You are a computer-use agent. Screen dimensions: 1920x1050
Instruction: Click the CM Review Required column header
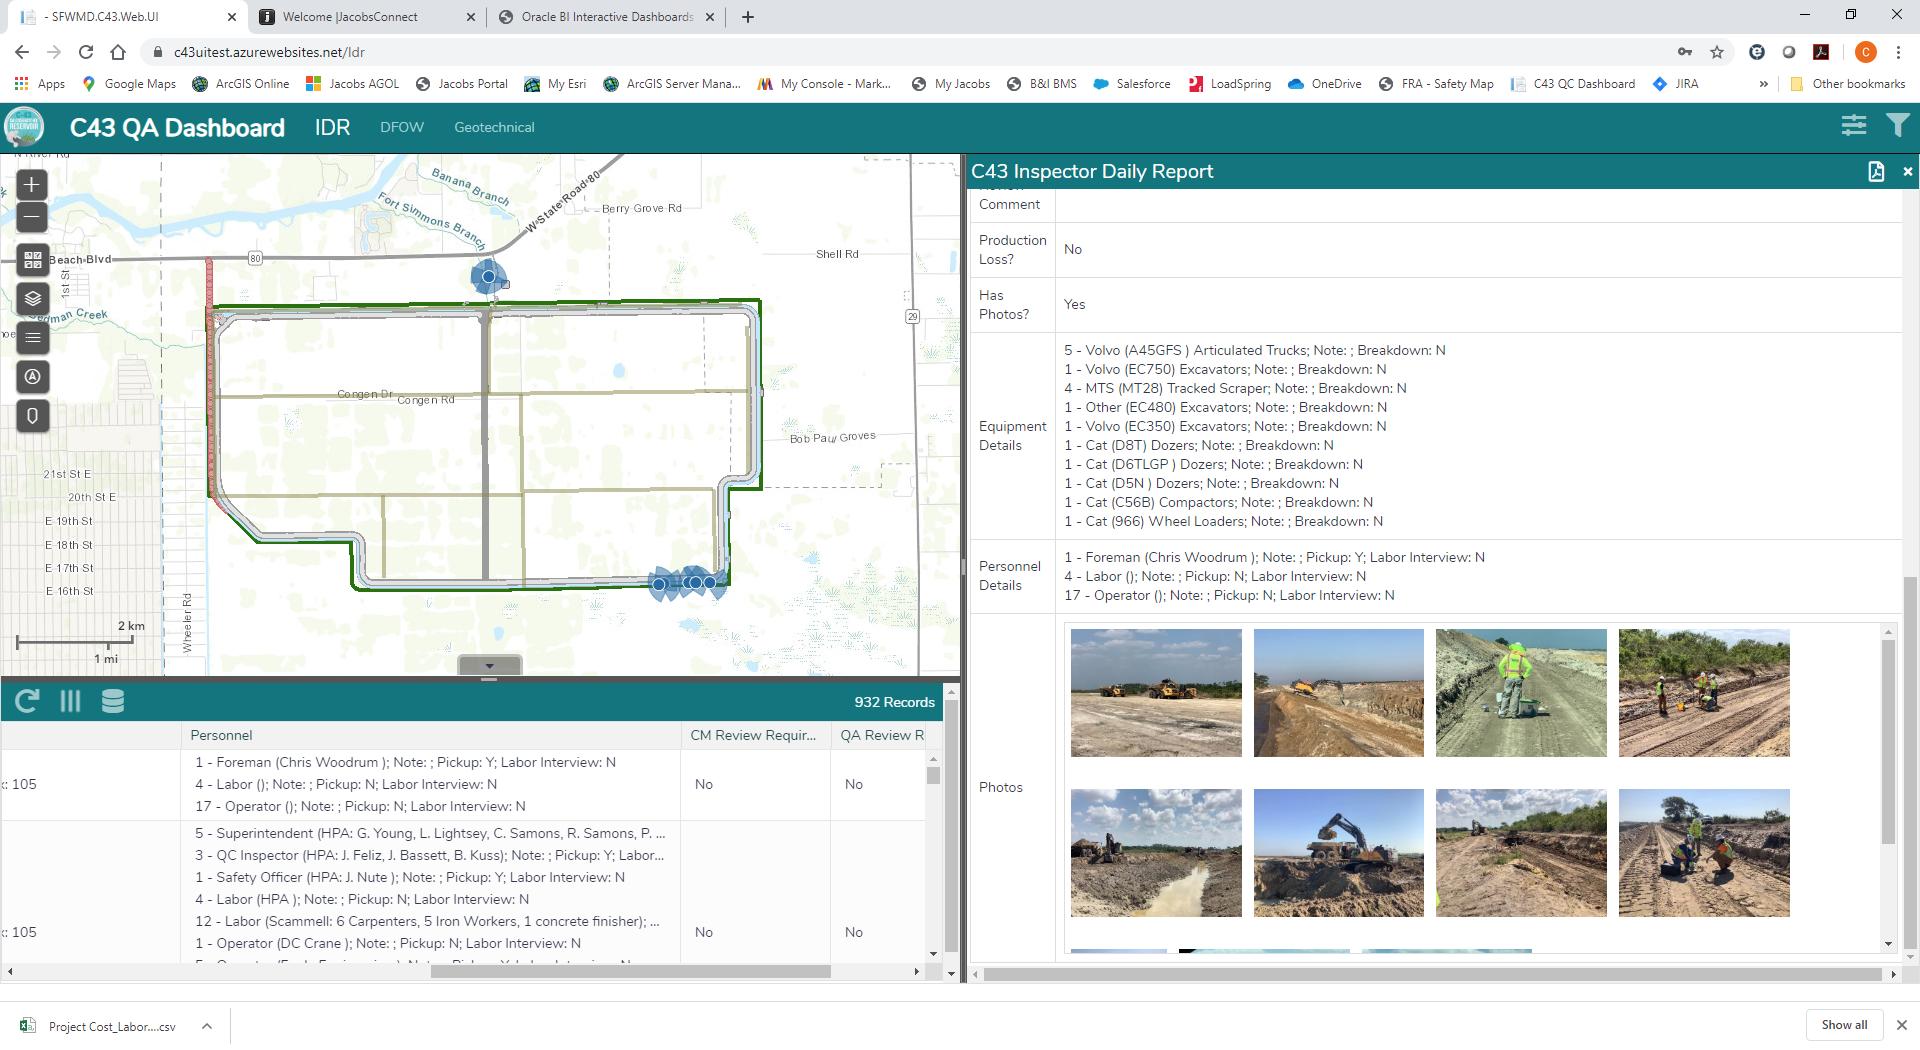[x=753, y=735]
